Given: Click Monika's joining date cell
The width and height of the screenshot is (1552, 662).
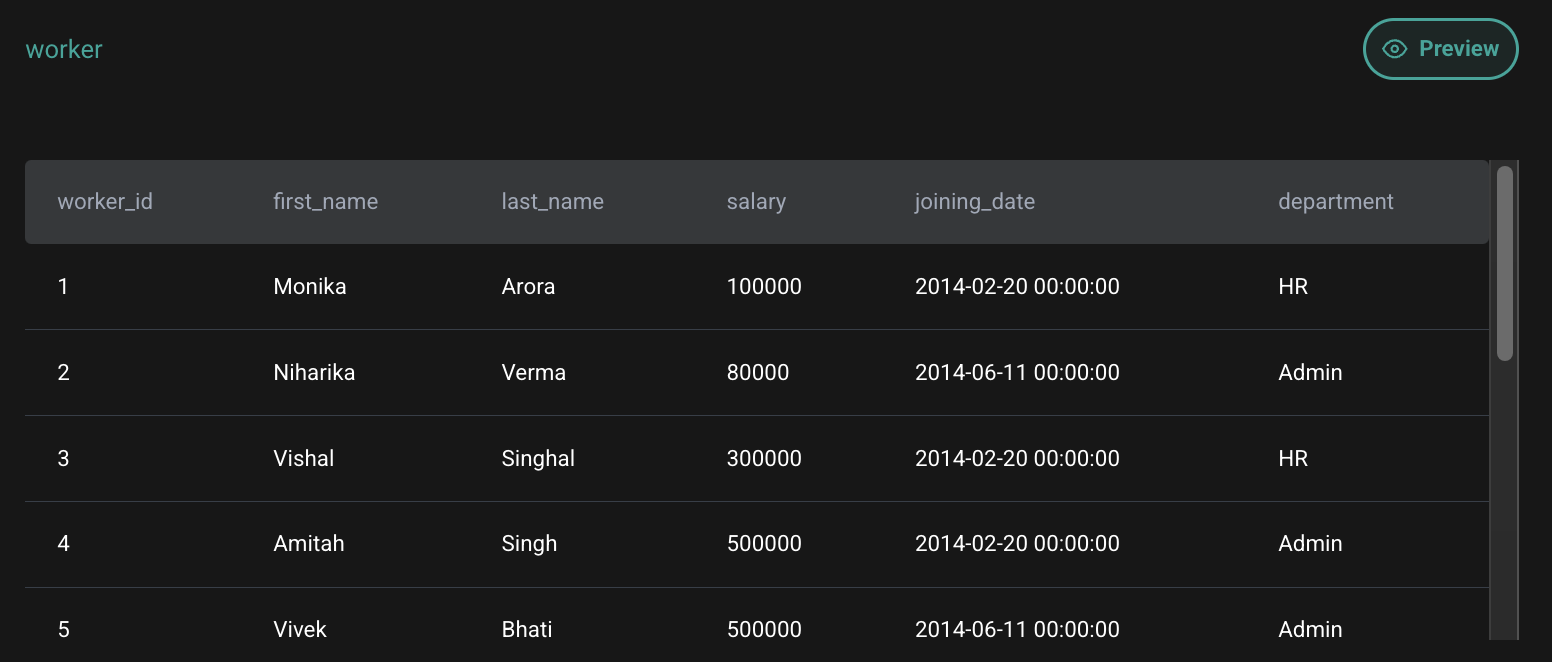Looking at the screenshot, I should tap(1017, 287).
